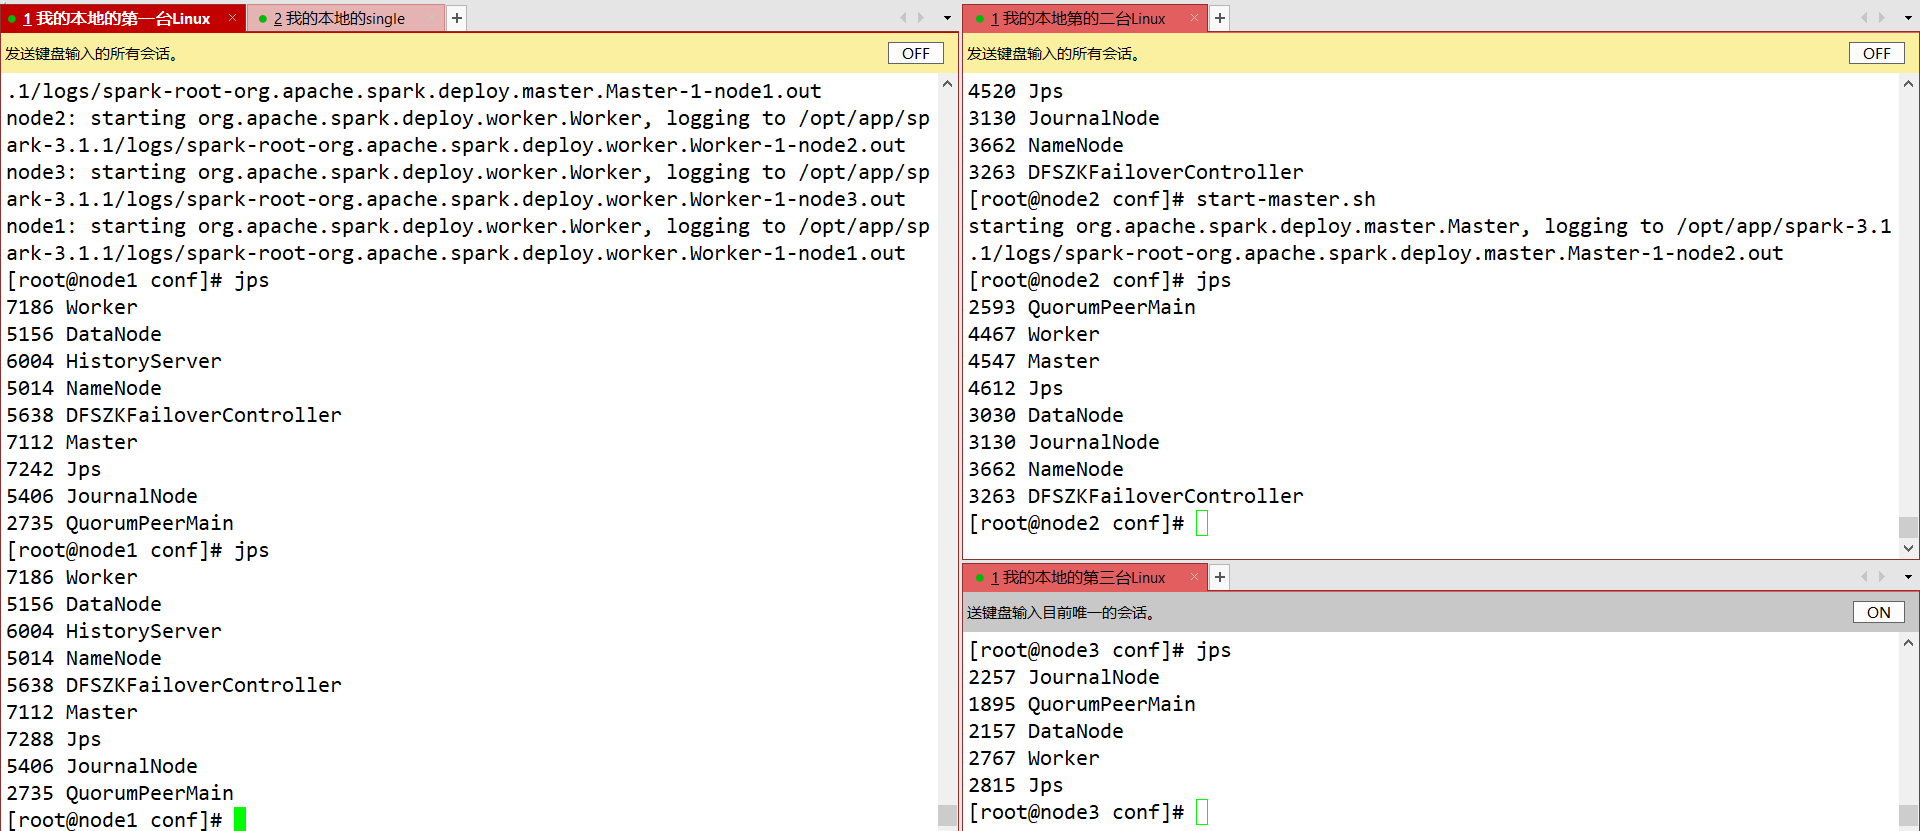Click line '2157 DataNode'
Screen dimensions: 1920x831
(1046, 731)
